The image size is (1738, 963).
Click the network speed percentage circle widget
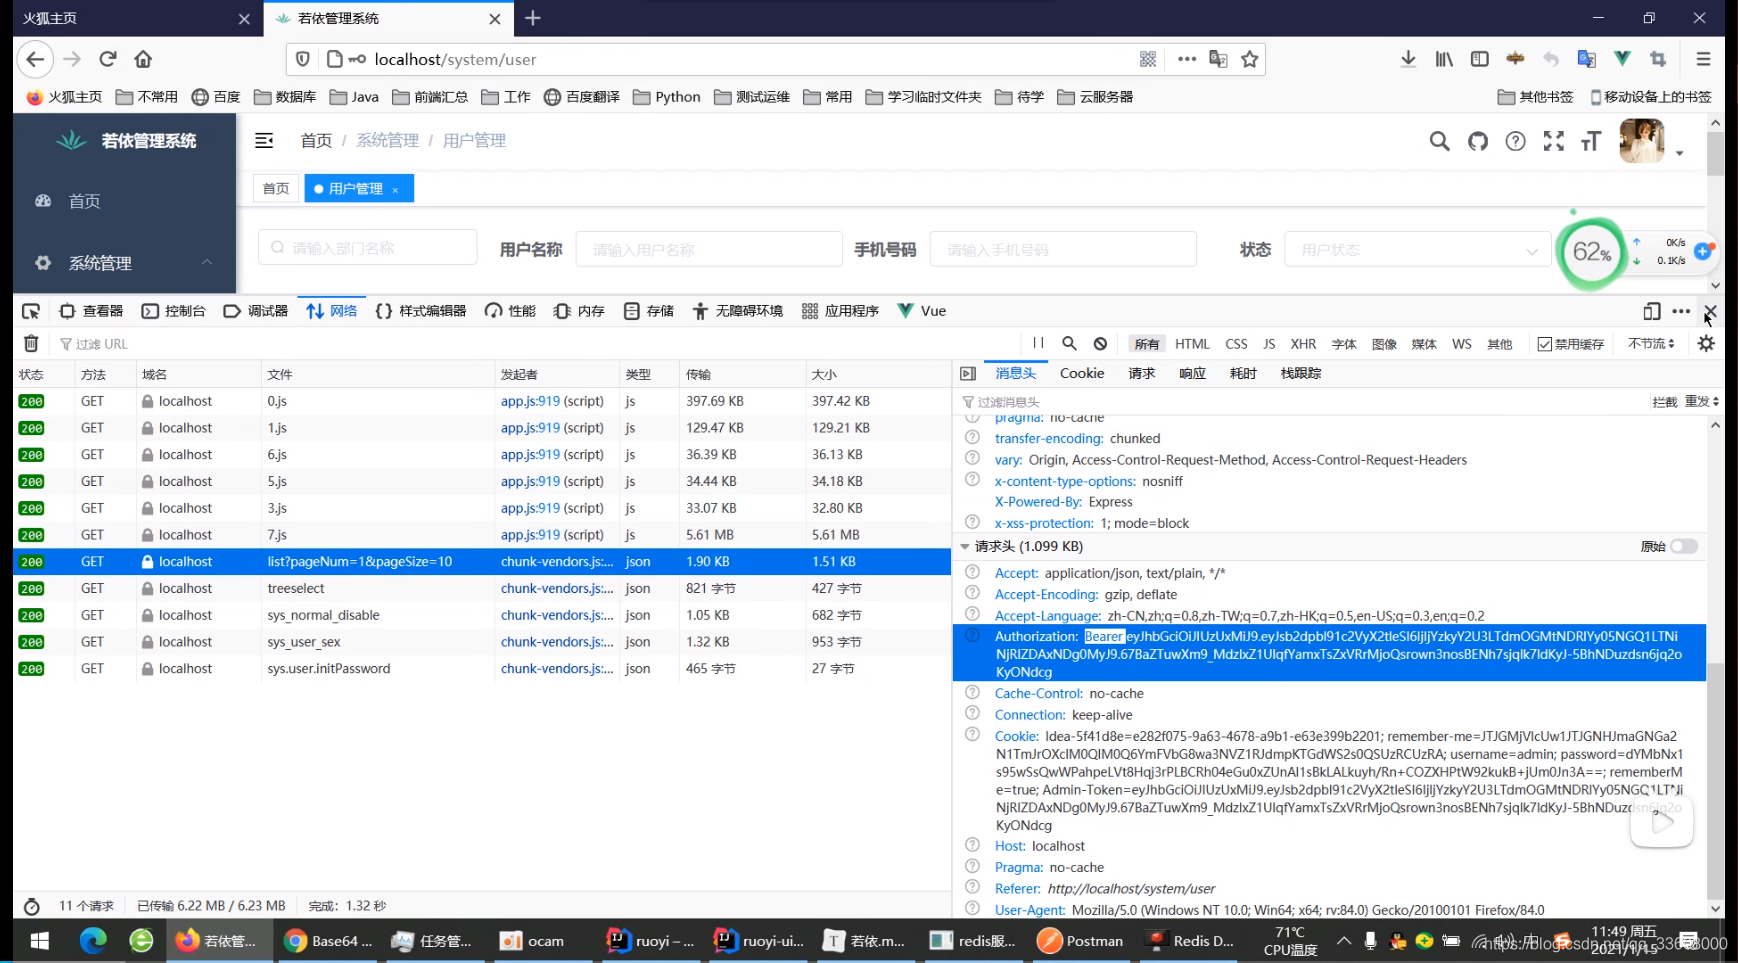[x=1591, y=252]
